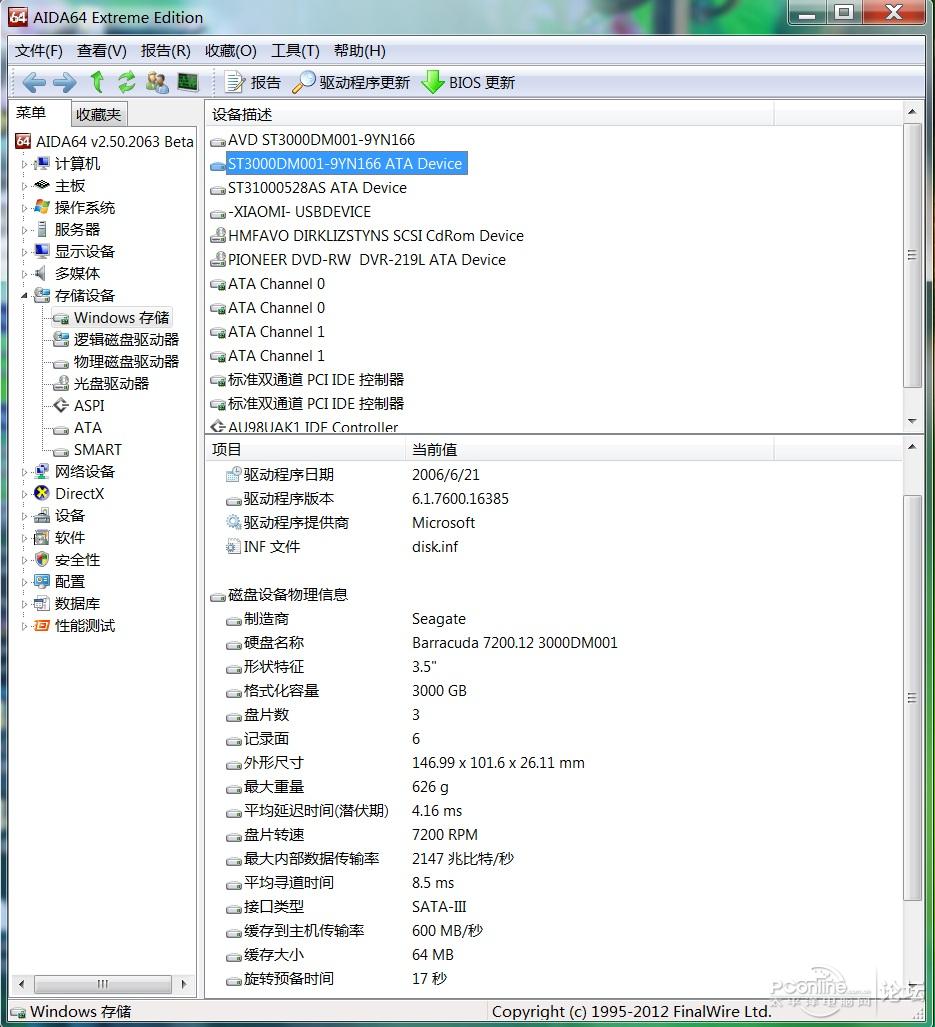
Task: Click the 配置 configuration icon
Action: coord(42,582)
